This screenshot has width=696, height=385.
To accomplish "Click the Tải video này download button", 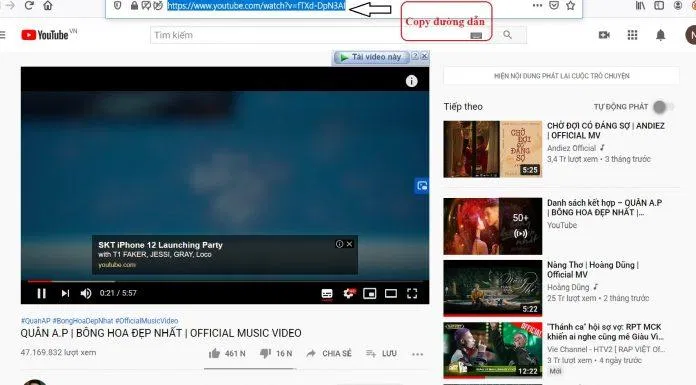I will (x=371, y=57).
